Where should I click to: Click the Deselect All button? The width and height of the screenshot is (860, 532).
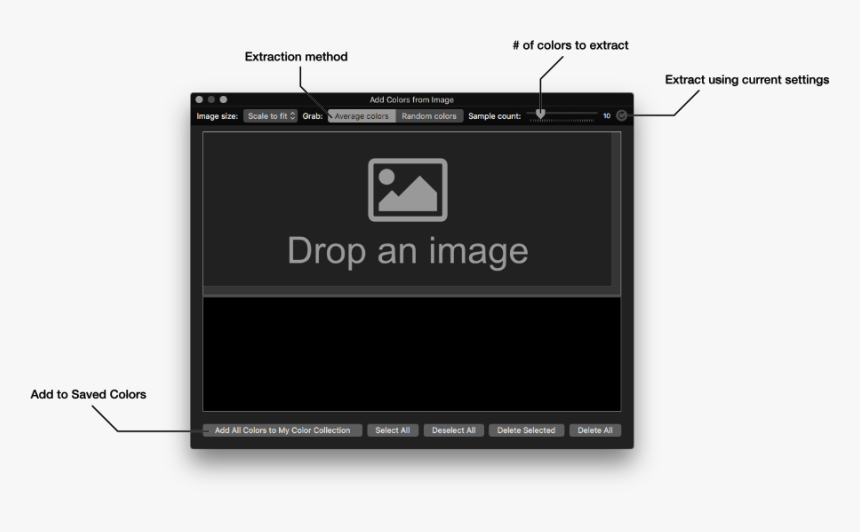(x=453, y=430)
